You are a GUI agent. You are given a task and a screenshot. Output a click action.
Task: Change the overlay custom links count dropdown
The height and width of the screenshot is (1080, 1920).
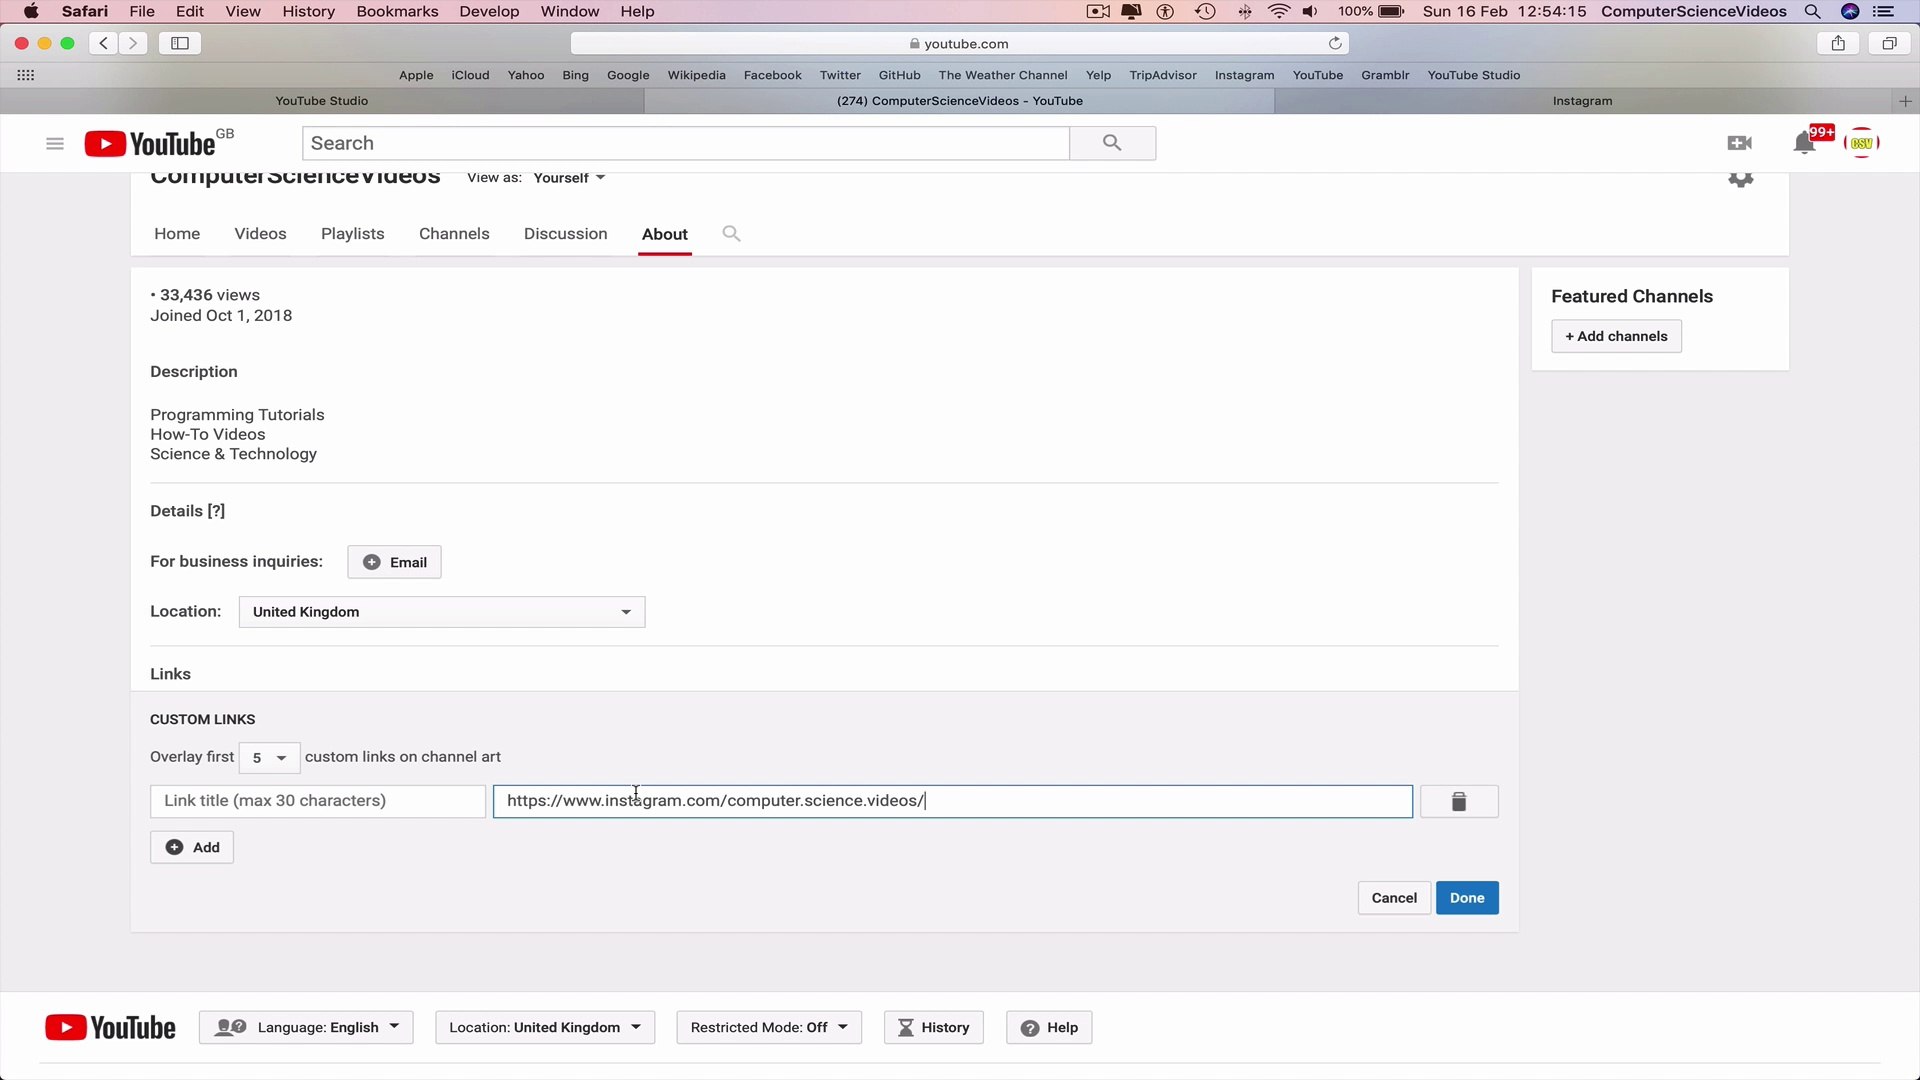tap(267, 758)
